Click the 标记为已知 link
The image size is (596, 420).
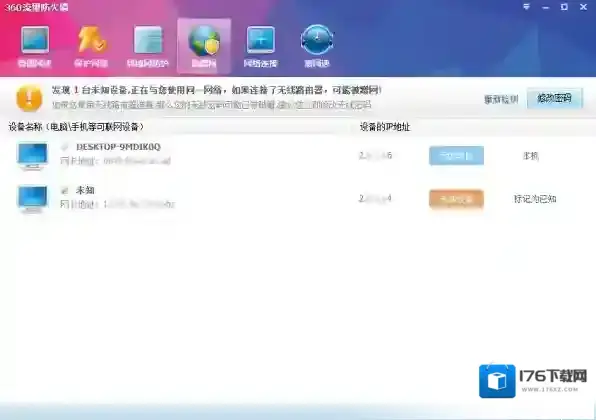tap(535, 199)
